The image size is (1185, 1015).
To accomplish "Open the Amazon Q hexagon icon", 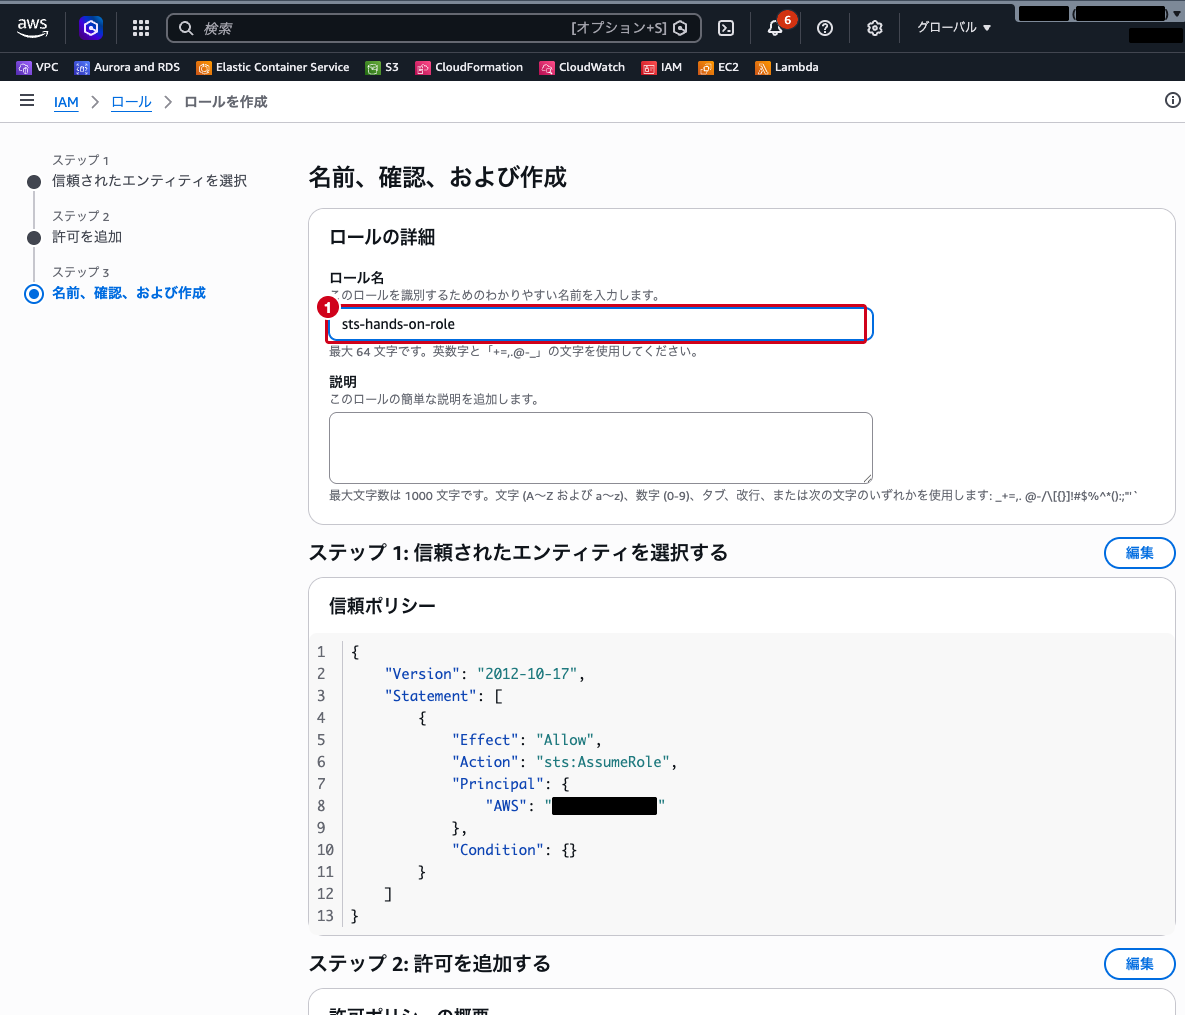I will 91,28.
